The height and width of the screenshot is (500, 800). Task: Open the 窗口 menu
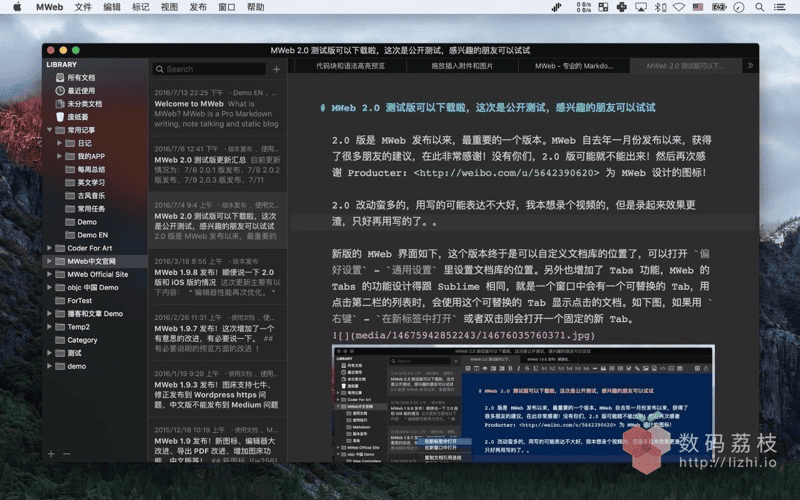(227, 7)
